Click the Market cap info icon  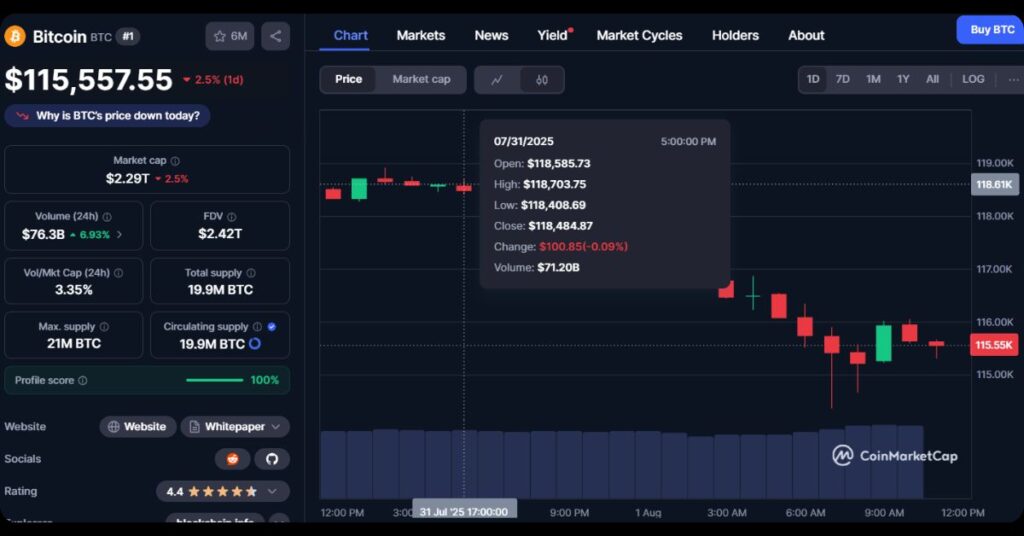point(175,161)
